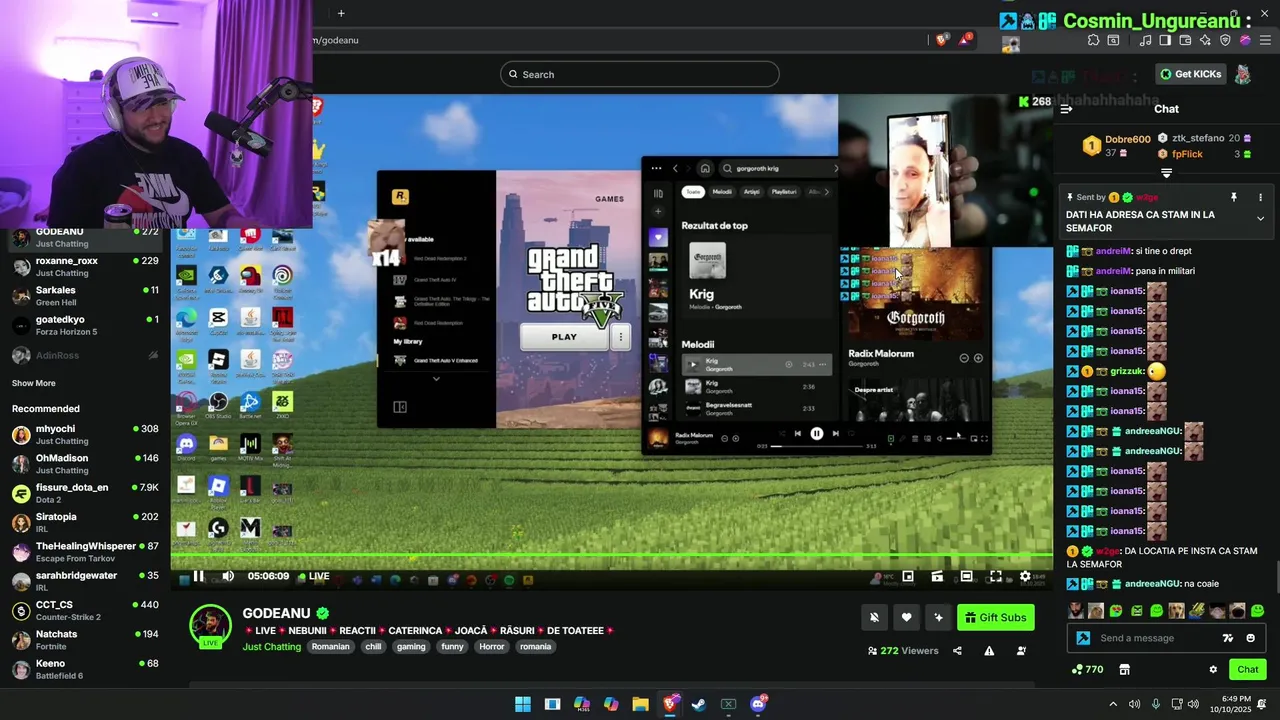This screenshot has width=1280, height=720.
Task: Open stream player settings gear
Action: tap(1025, 576)
